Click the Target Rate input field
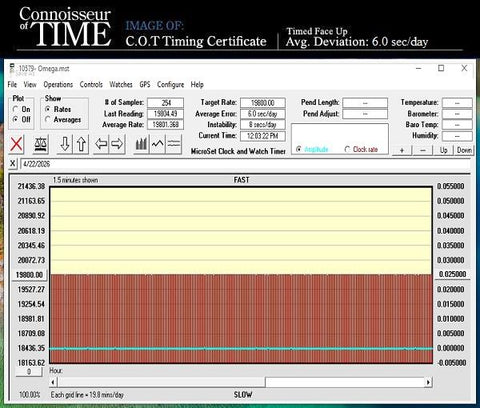This screenshot has width=480, height=408. pyautogui.click(x=263, y=103)
